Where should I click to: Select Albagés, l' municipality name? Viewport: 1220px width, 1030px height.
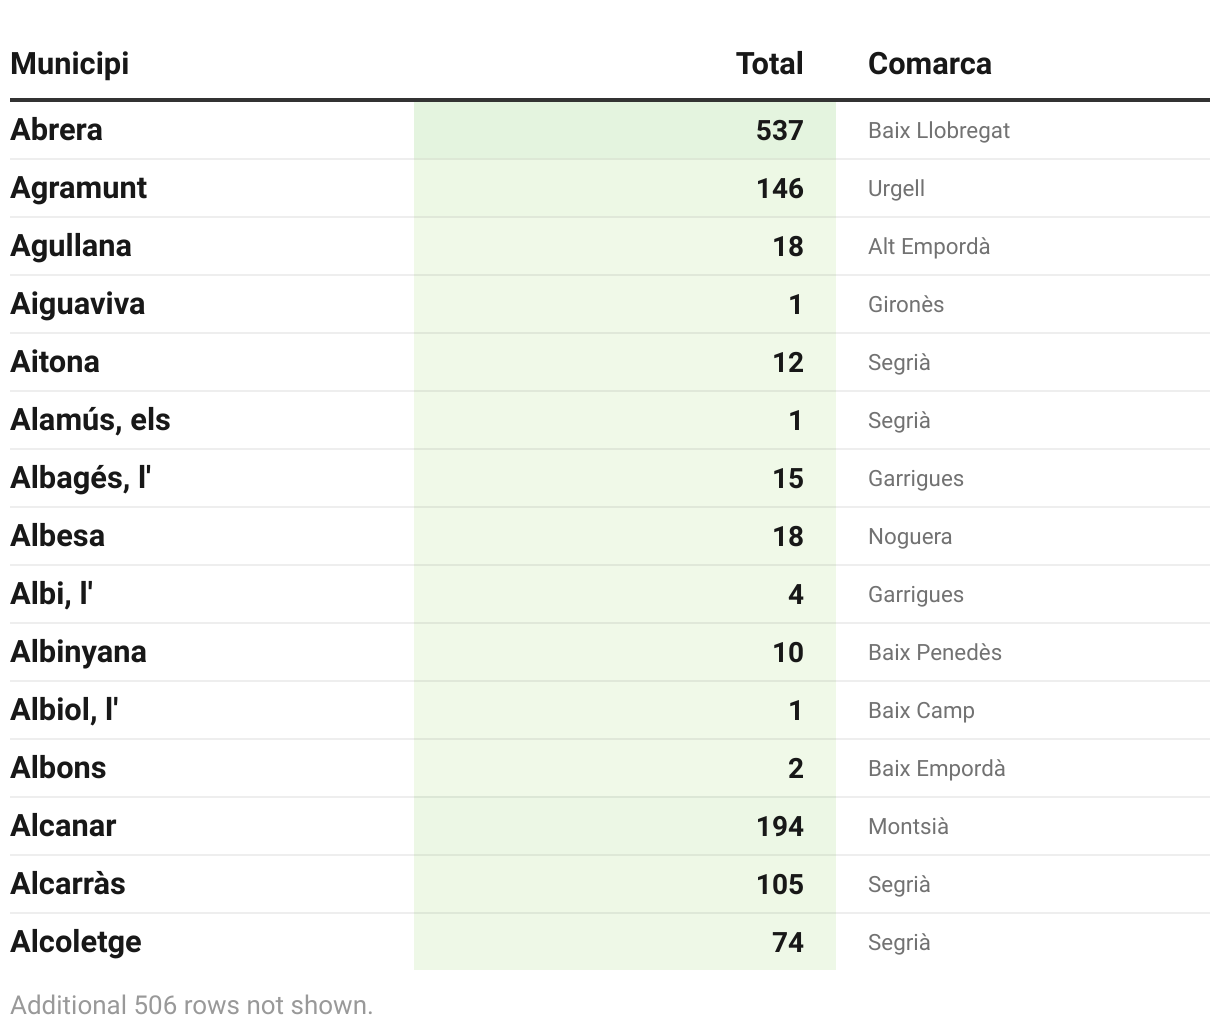pos(80,478)
